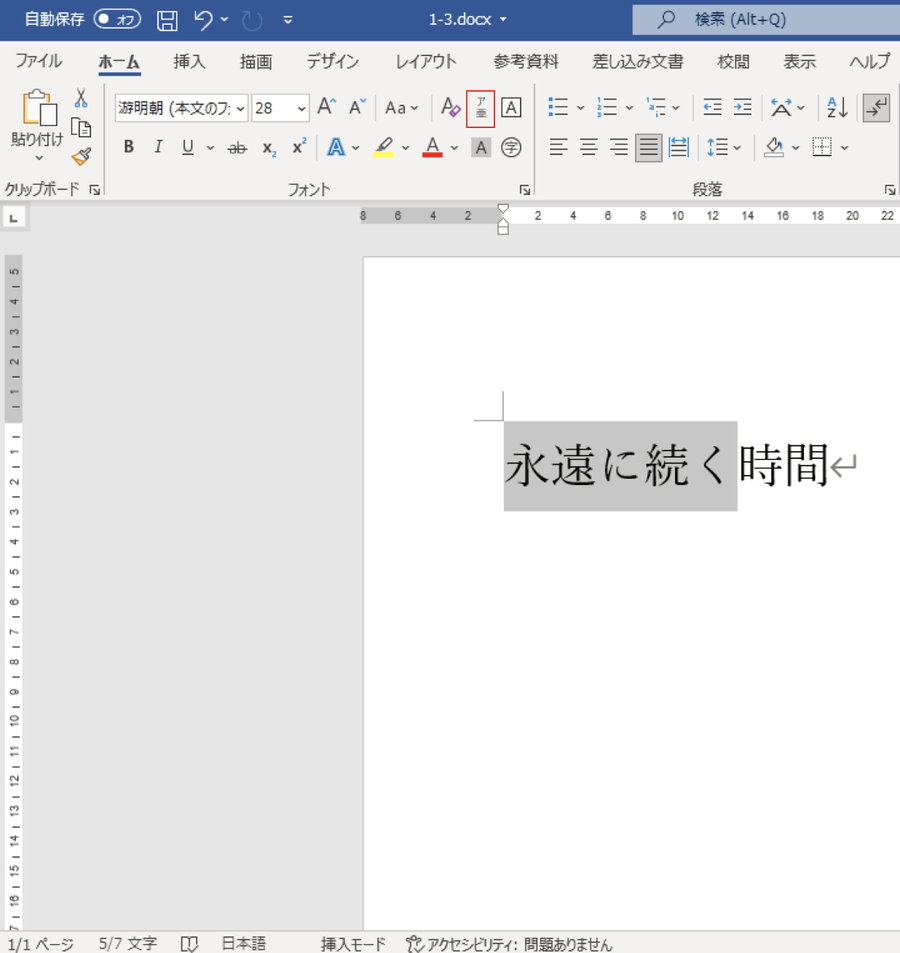Click the アクセシビリティ status indicator
The width and height of the screenshot is (900, 953).
tap(509, 944)
